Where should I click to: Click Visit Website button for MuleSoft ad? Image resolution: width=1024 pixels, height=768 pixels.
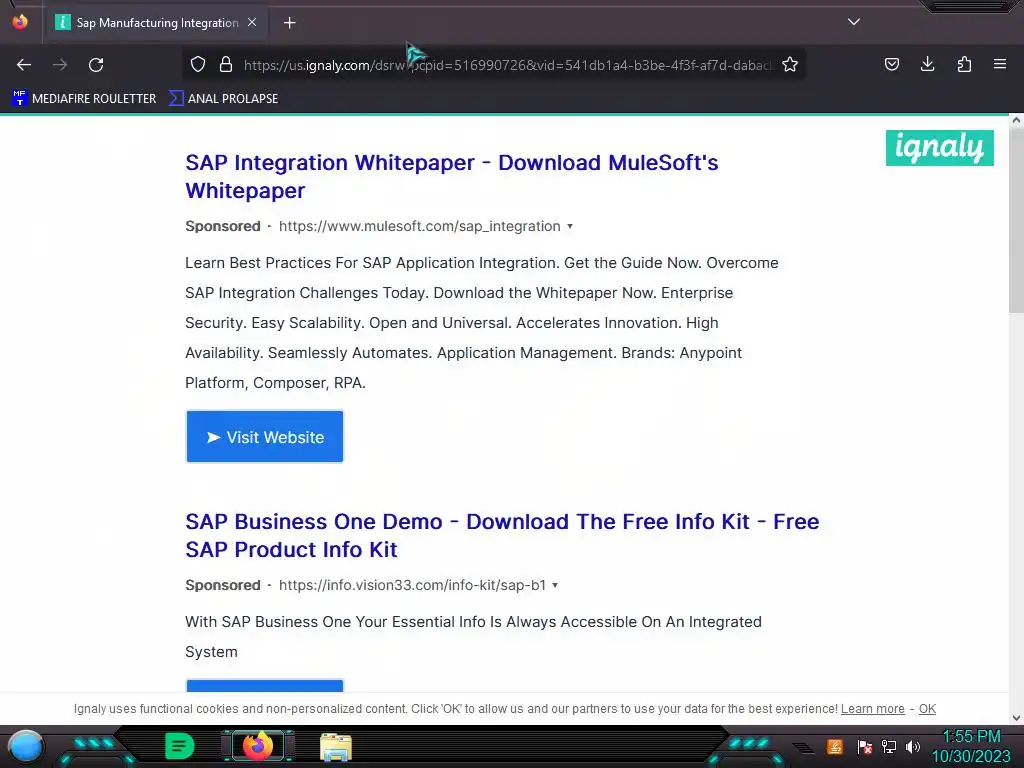(x=264, y=437)
